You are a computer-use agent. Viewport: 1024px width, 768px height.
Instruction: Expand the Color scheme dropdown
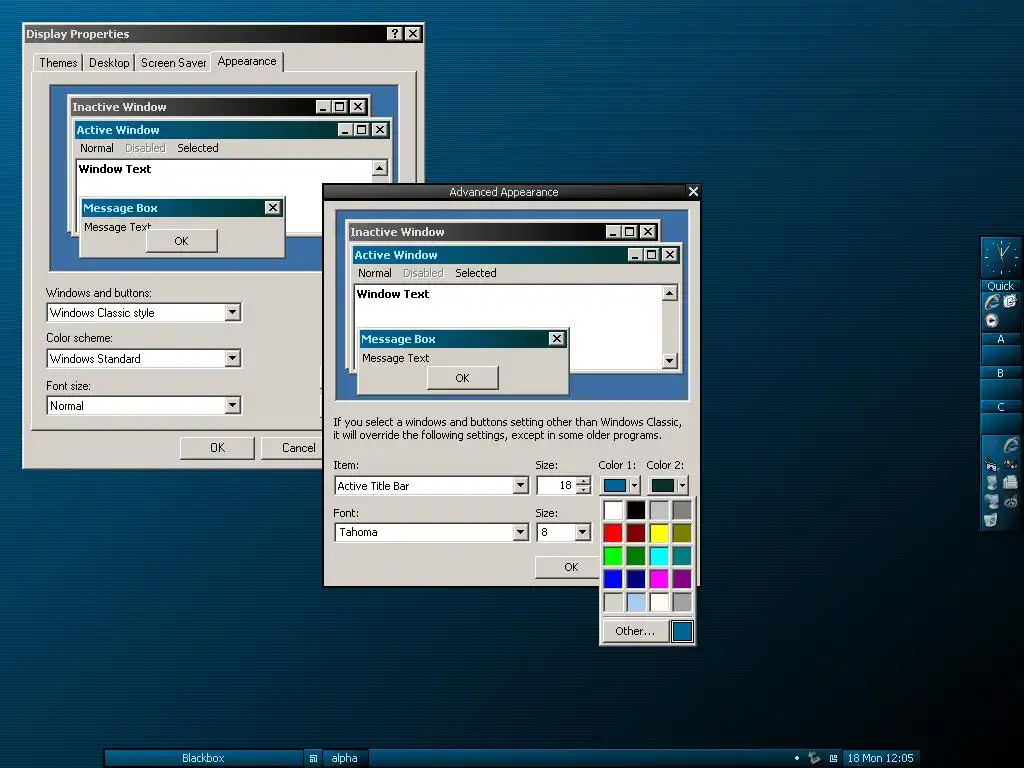(x=232, y=358)
